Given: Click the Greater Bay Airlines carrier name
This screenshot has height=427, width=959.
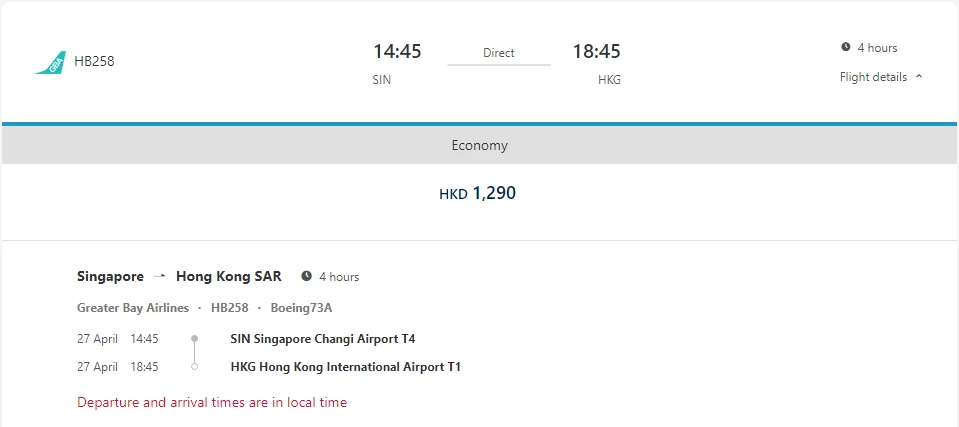Looking at the screenshot, I should coord(133,308).
